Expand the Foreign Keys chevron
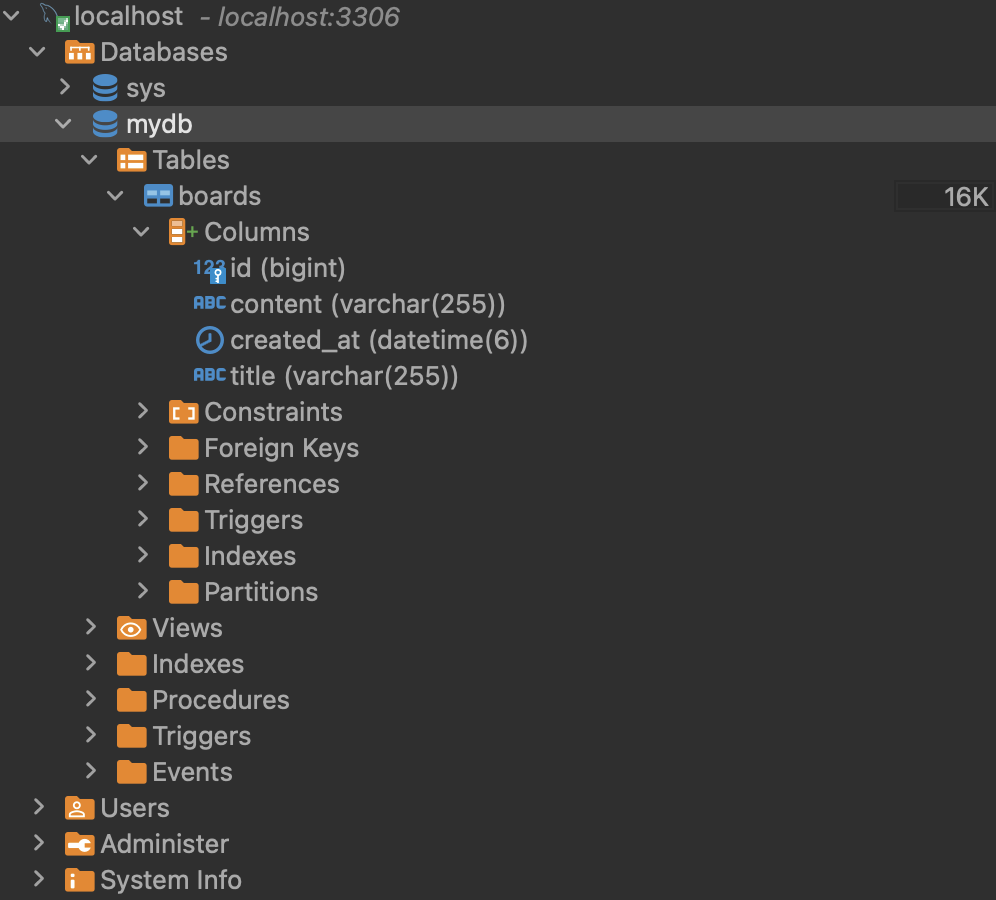This screenshot has height=900, width=996. click(x=143, y=447)
